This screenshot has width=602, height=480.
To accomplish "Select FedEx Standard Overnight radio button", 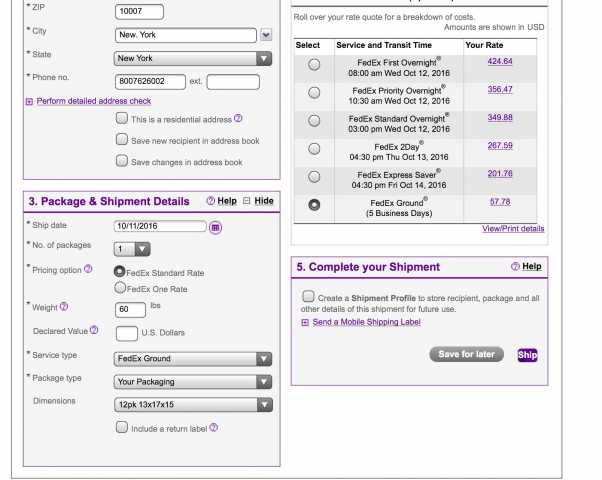I will (314, 121).
